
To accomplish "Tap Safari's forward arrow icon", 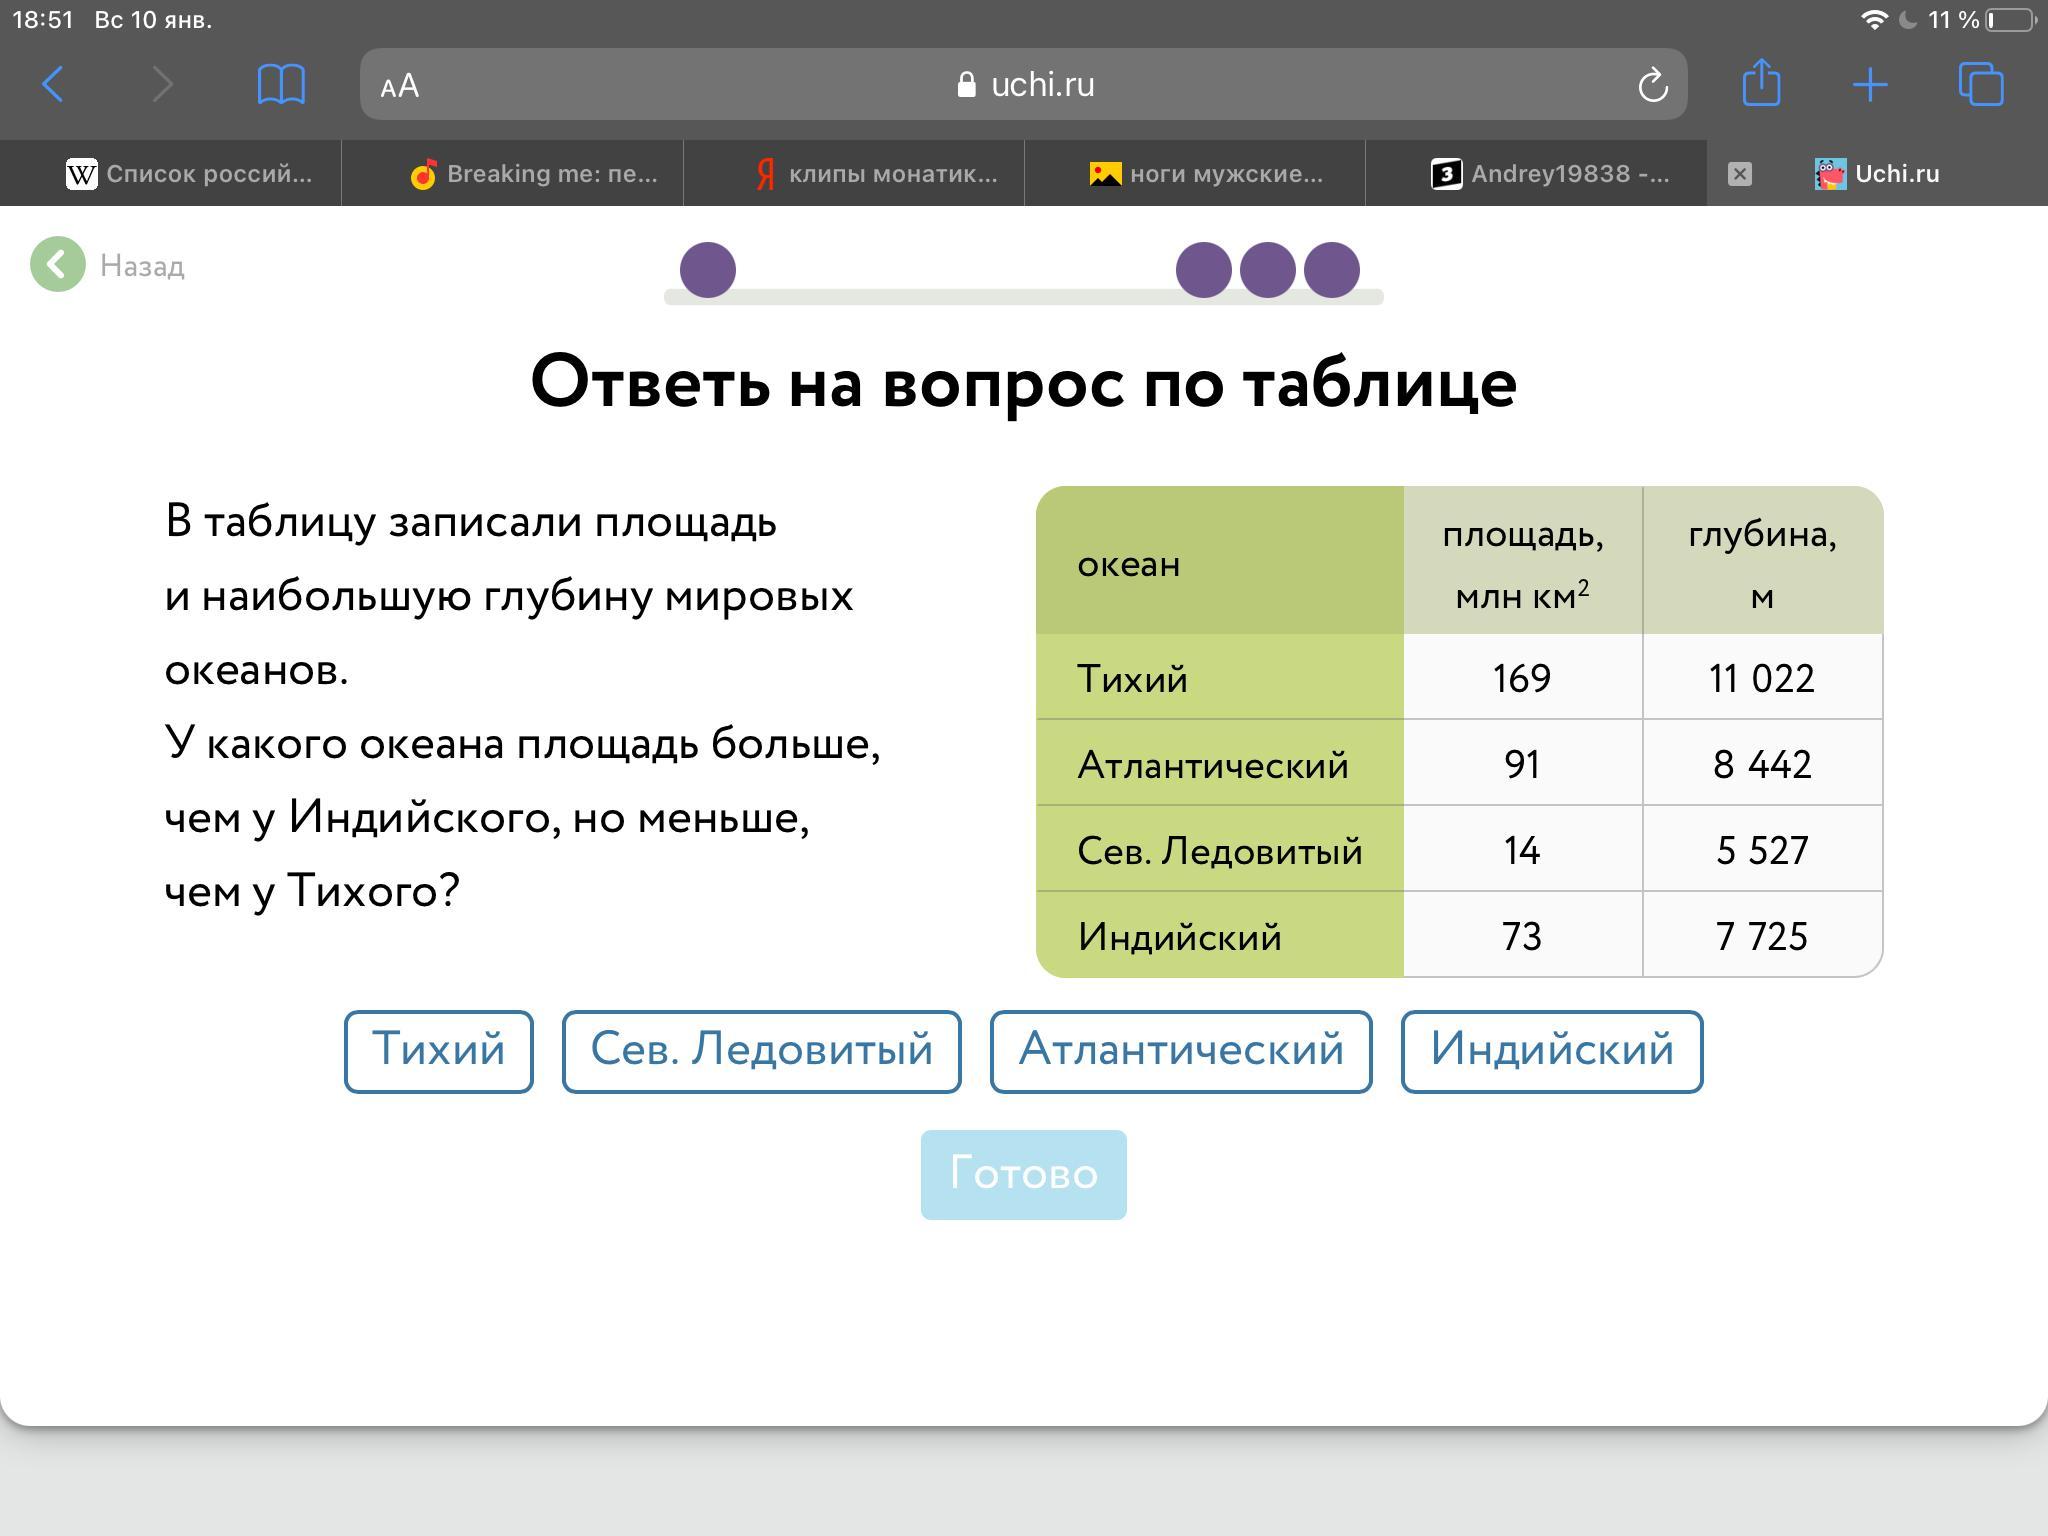I will pyautogui.click(x=163, y=84).
